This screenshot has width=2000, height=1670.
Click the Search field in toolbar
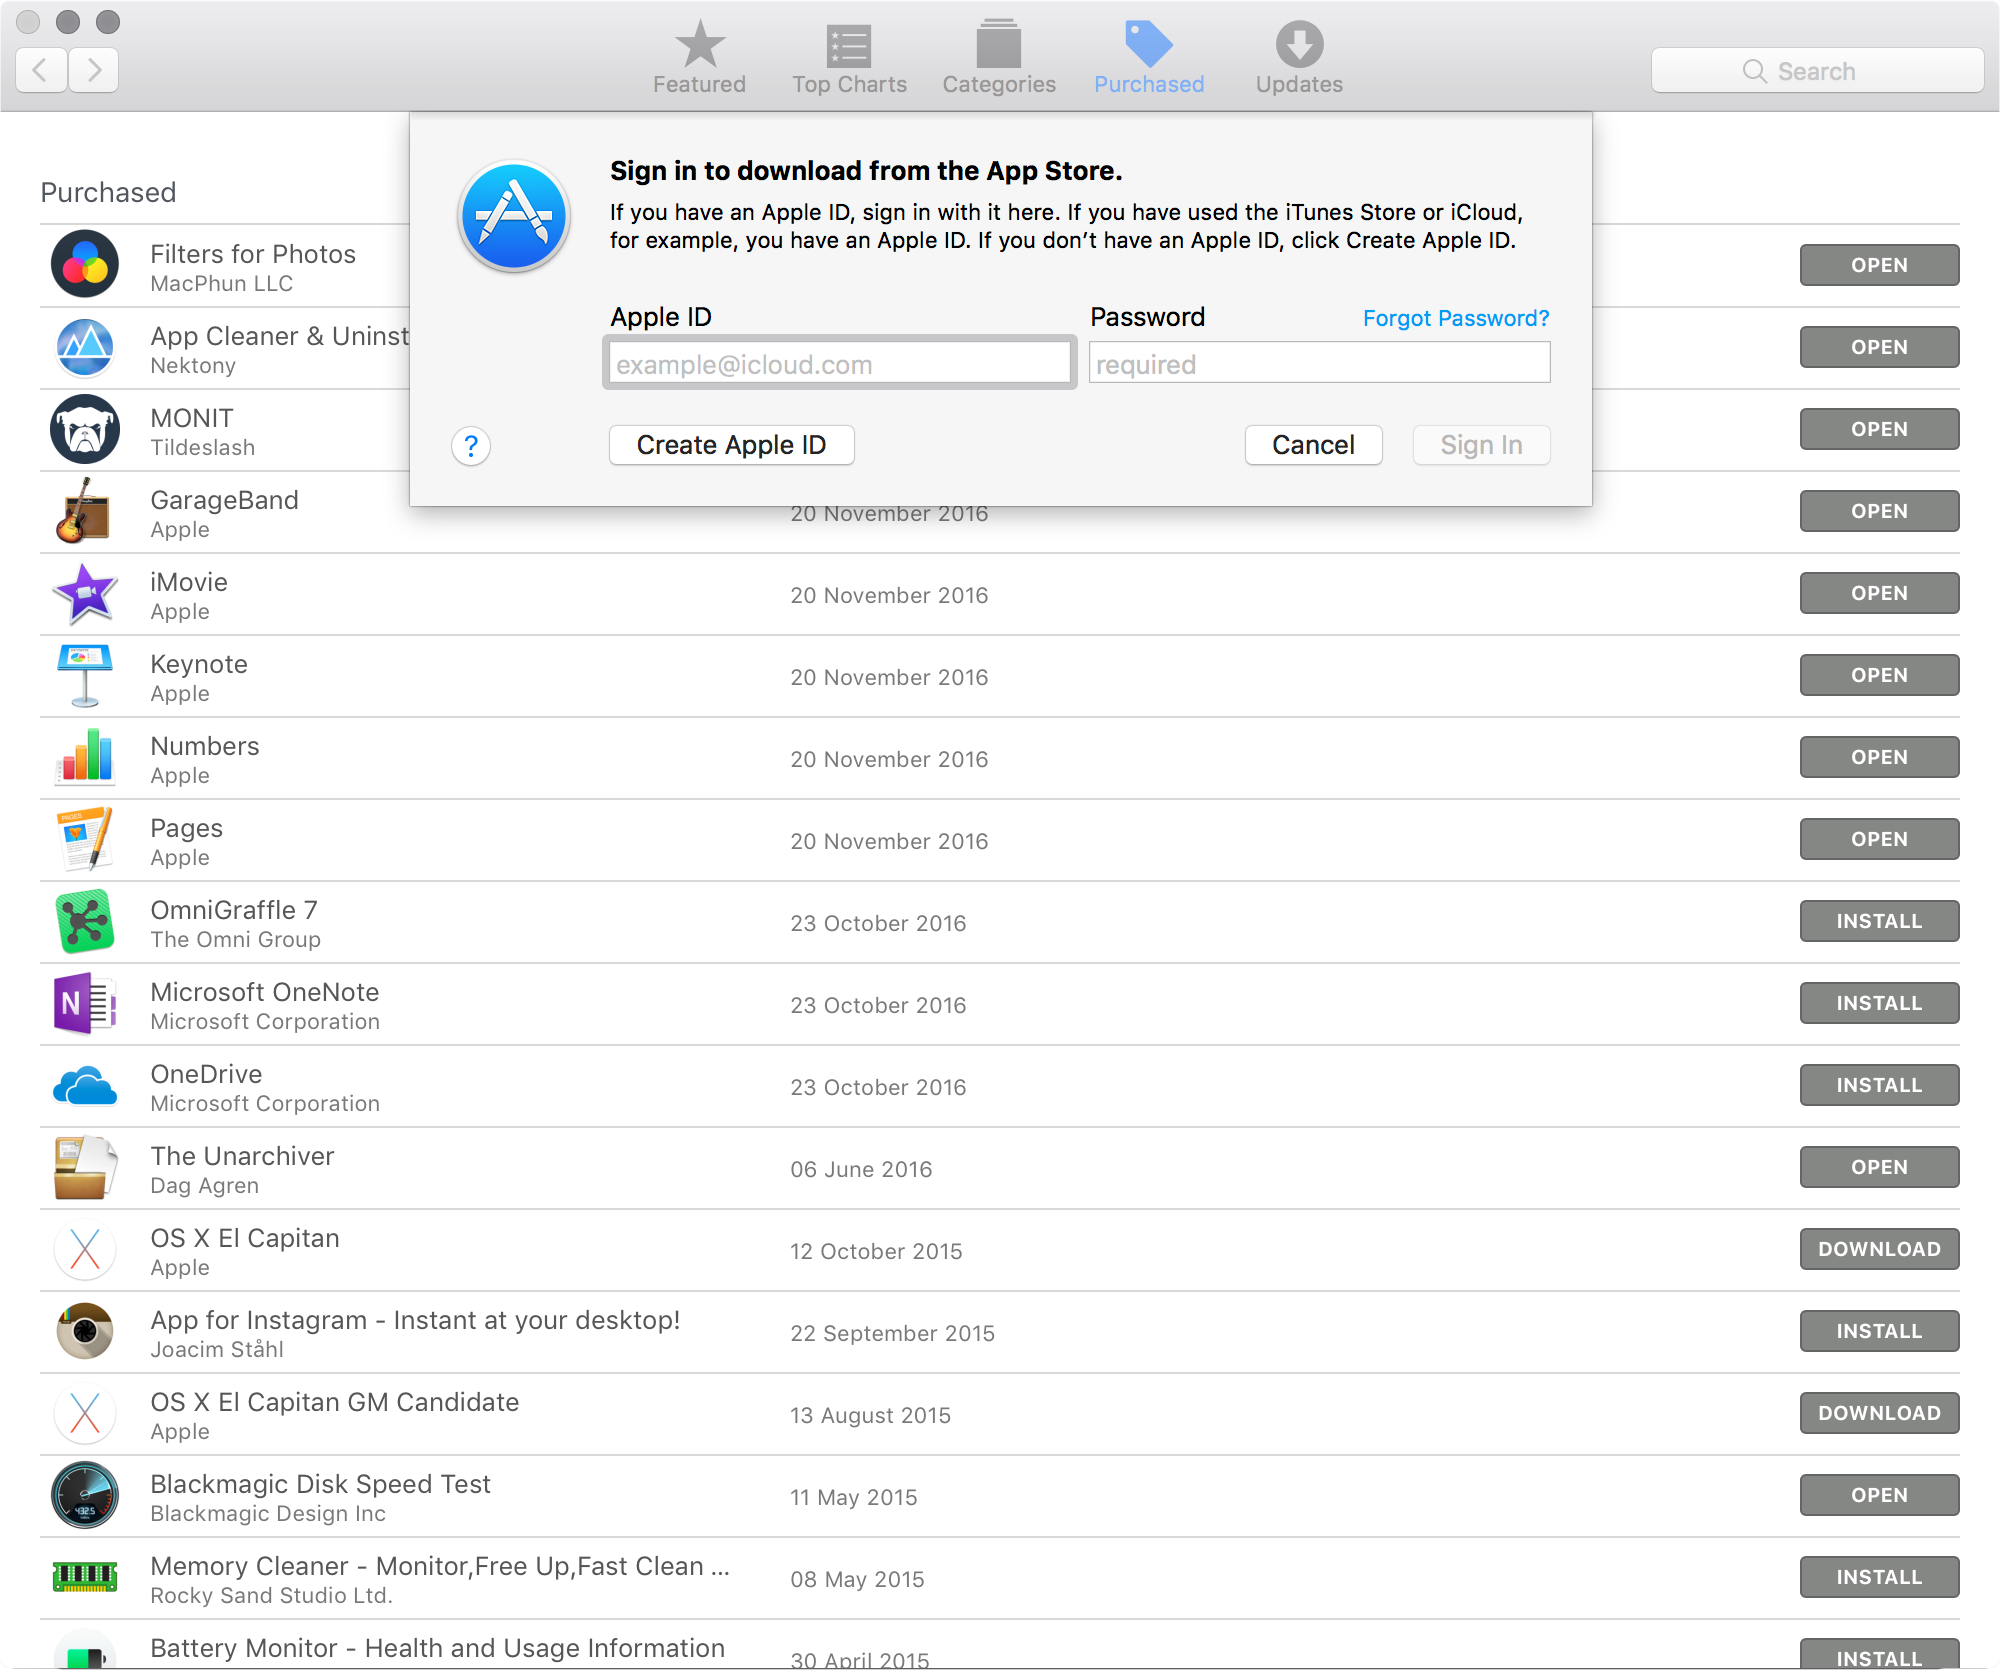[x=1817, y=71]
